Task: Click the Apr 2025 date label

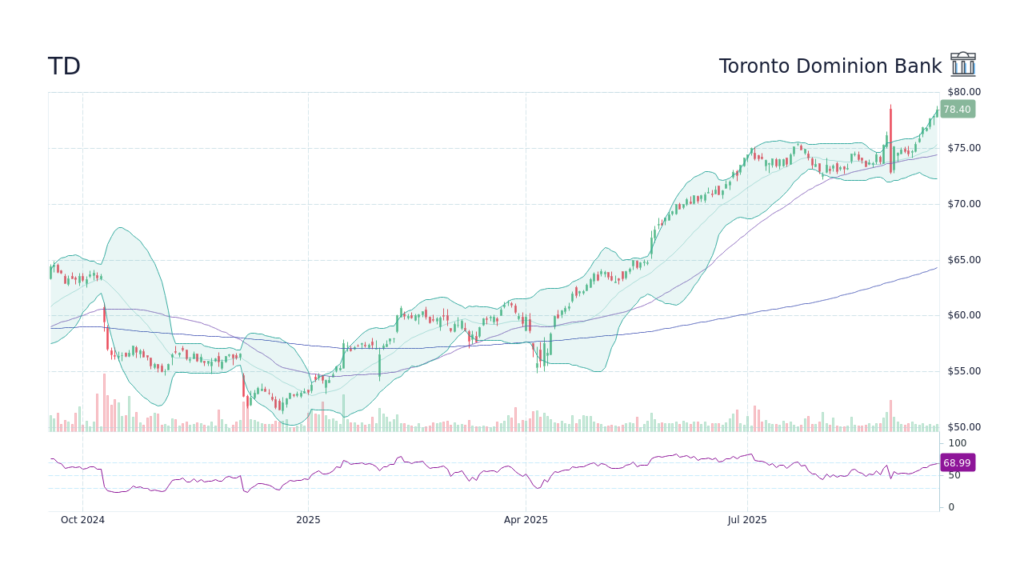Action: (x=526, y=520)
